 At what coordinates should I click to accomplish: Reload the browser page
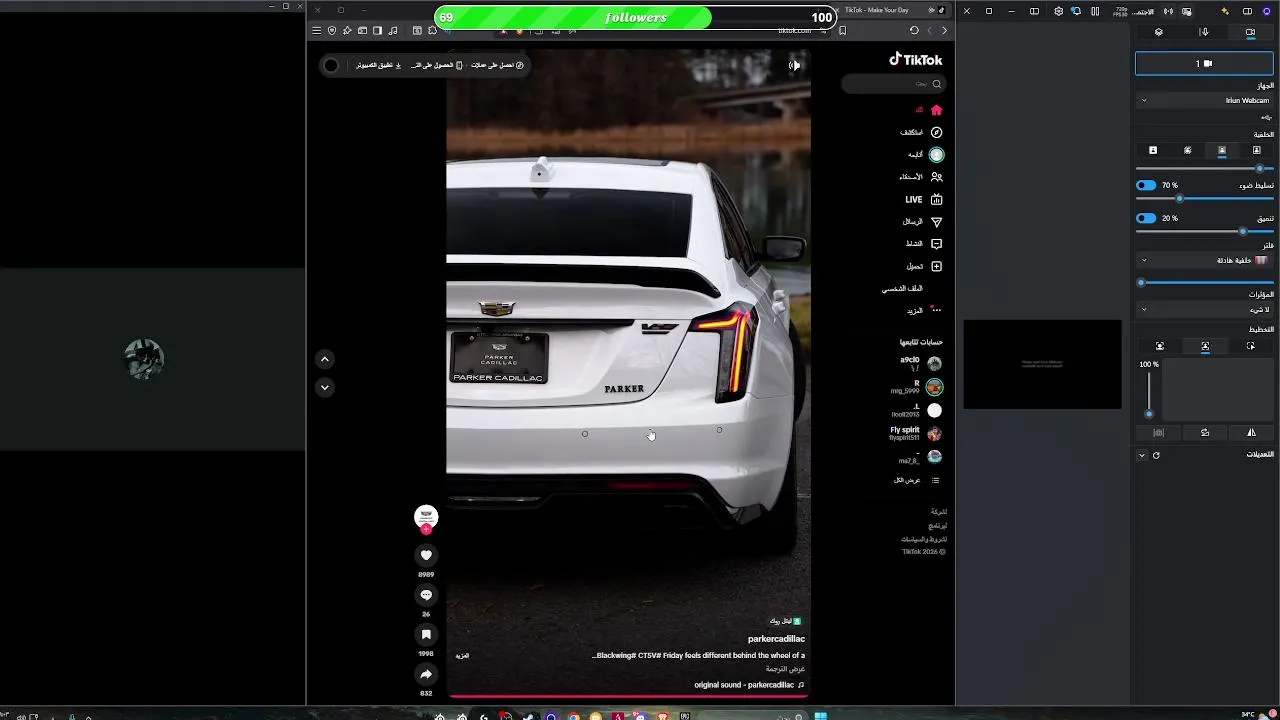914,31
